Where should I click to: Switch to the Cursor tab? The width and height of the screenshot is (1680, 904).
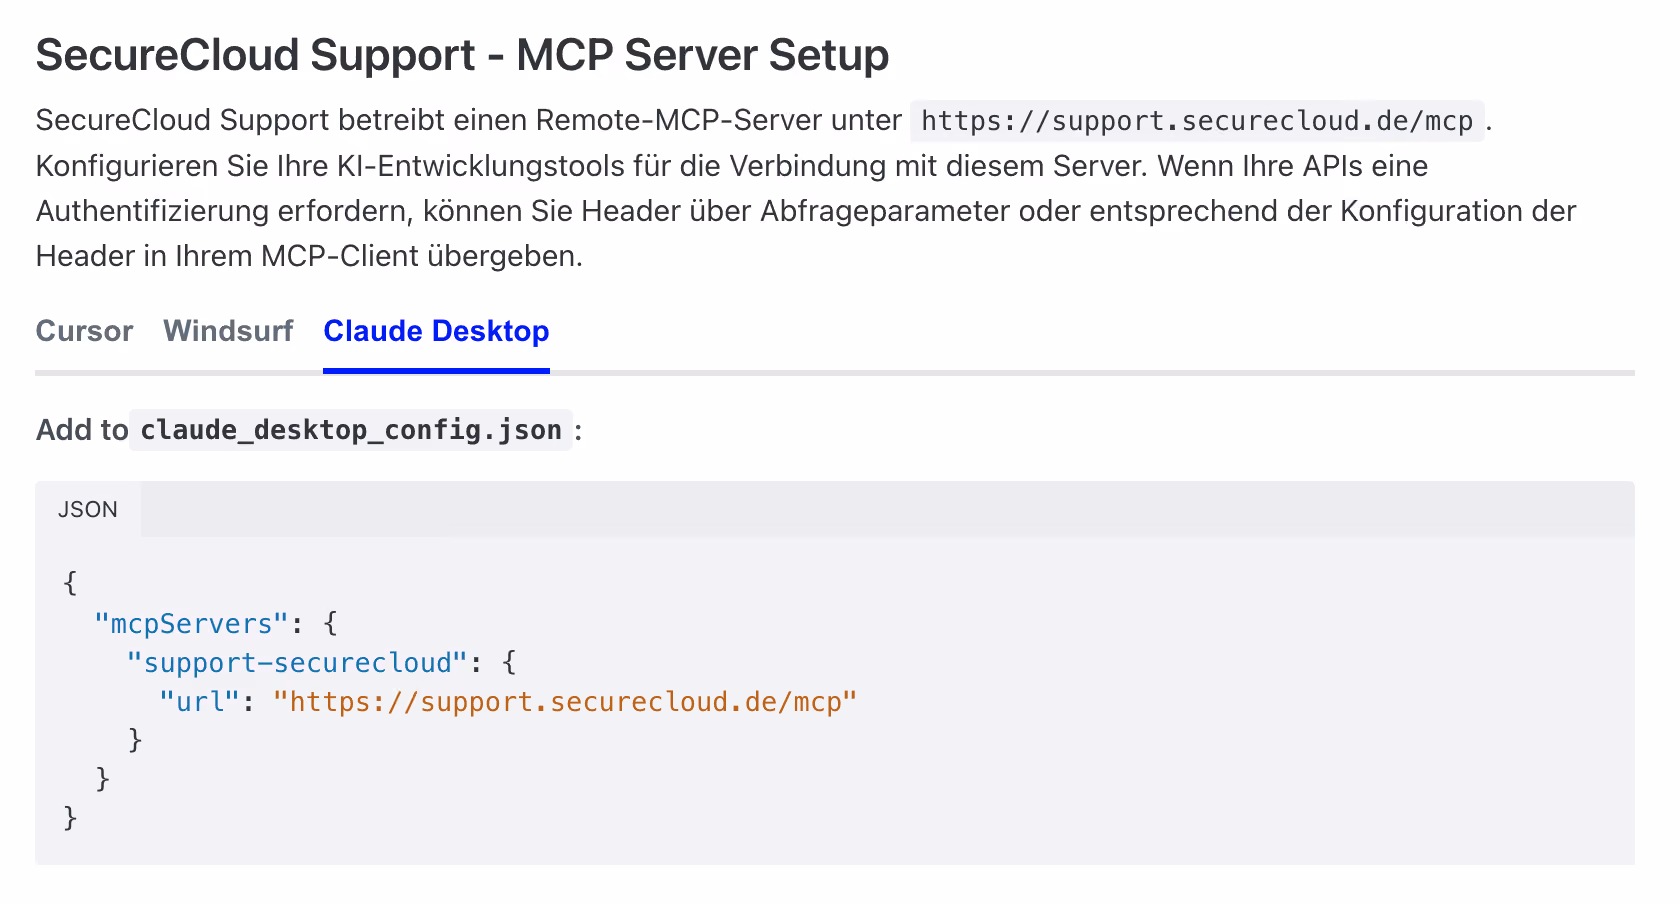(84, 331)
